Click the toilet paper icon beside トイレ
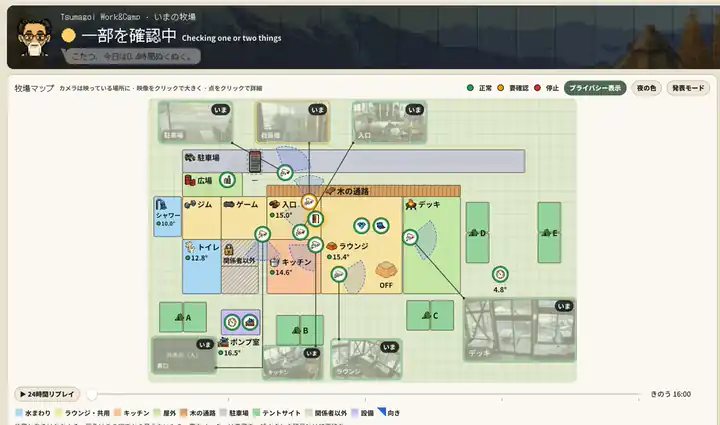The height and width of the screenshot is (425, 720). [190, 247]
